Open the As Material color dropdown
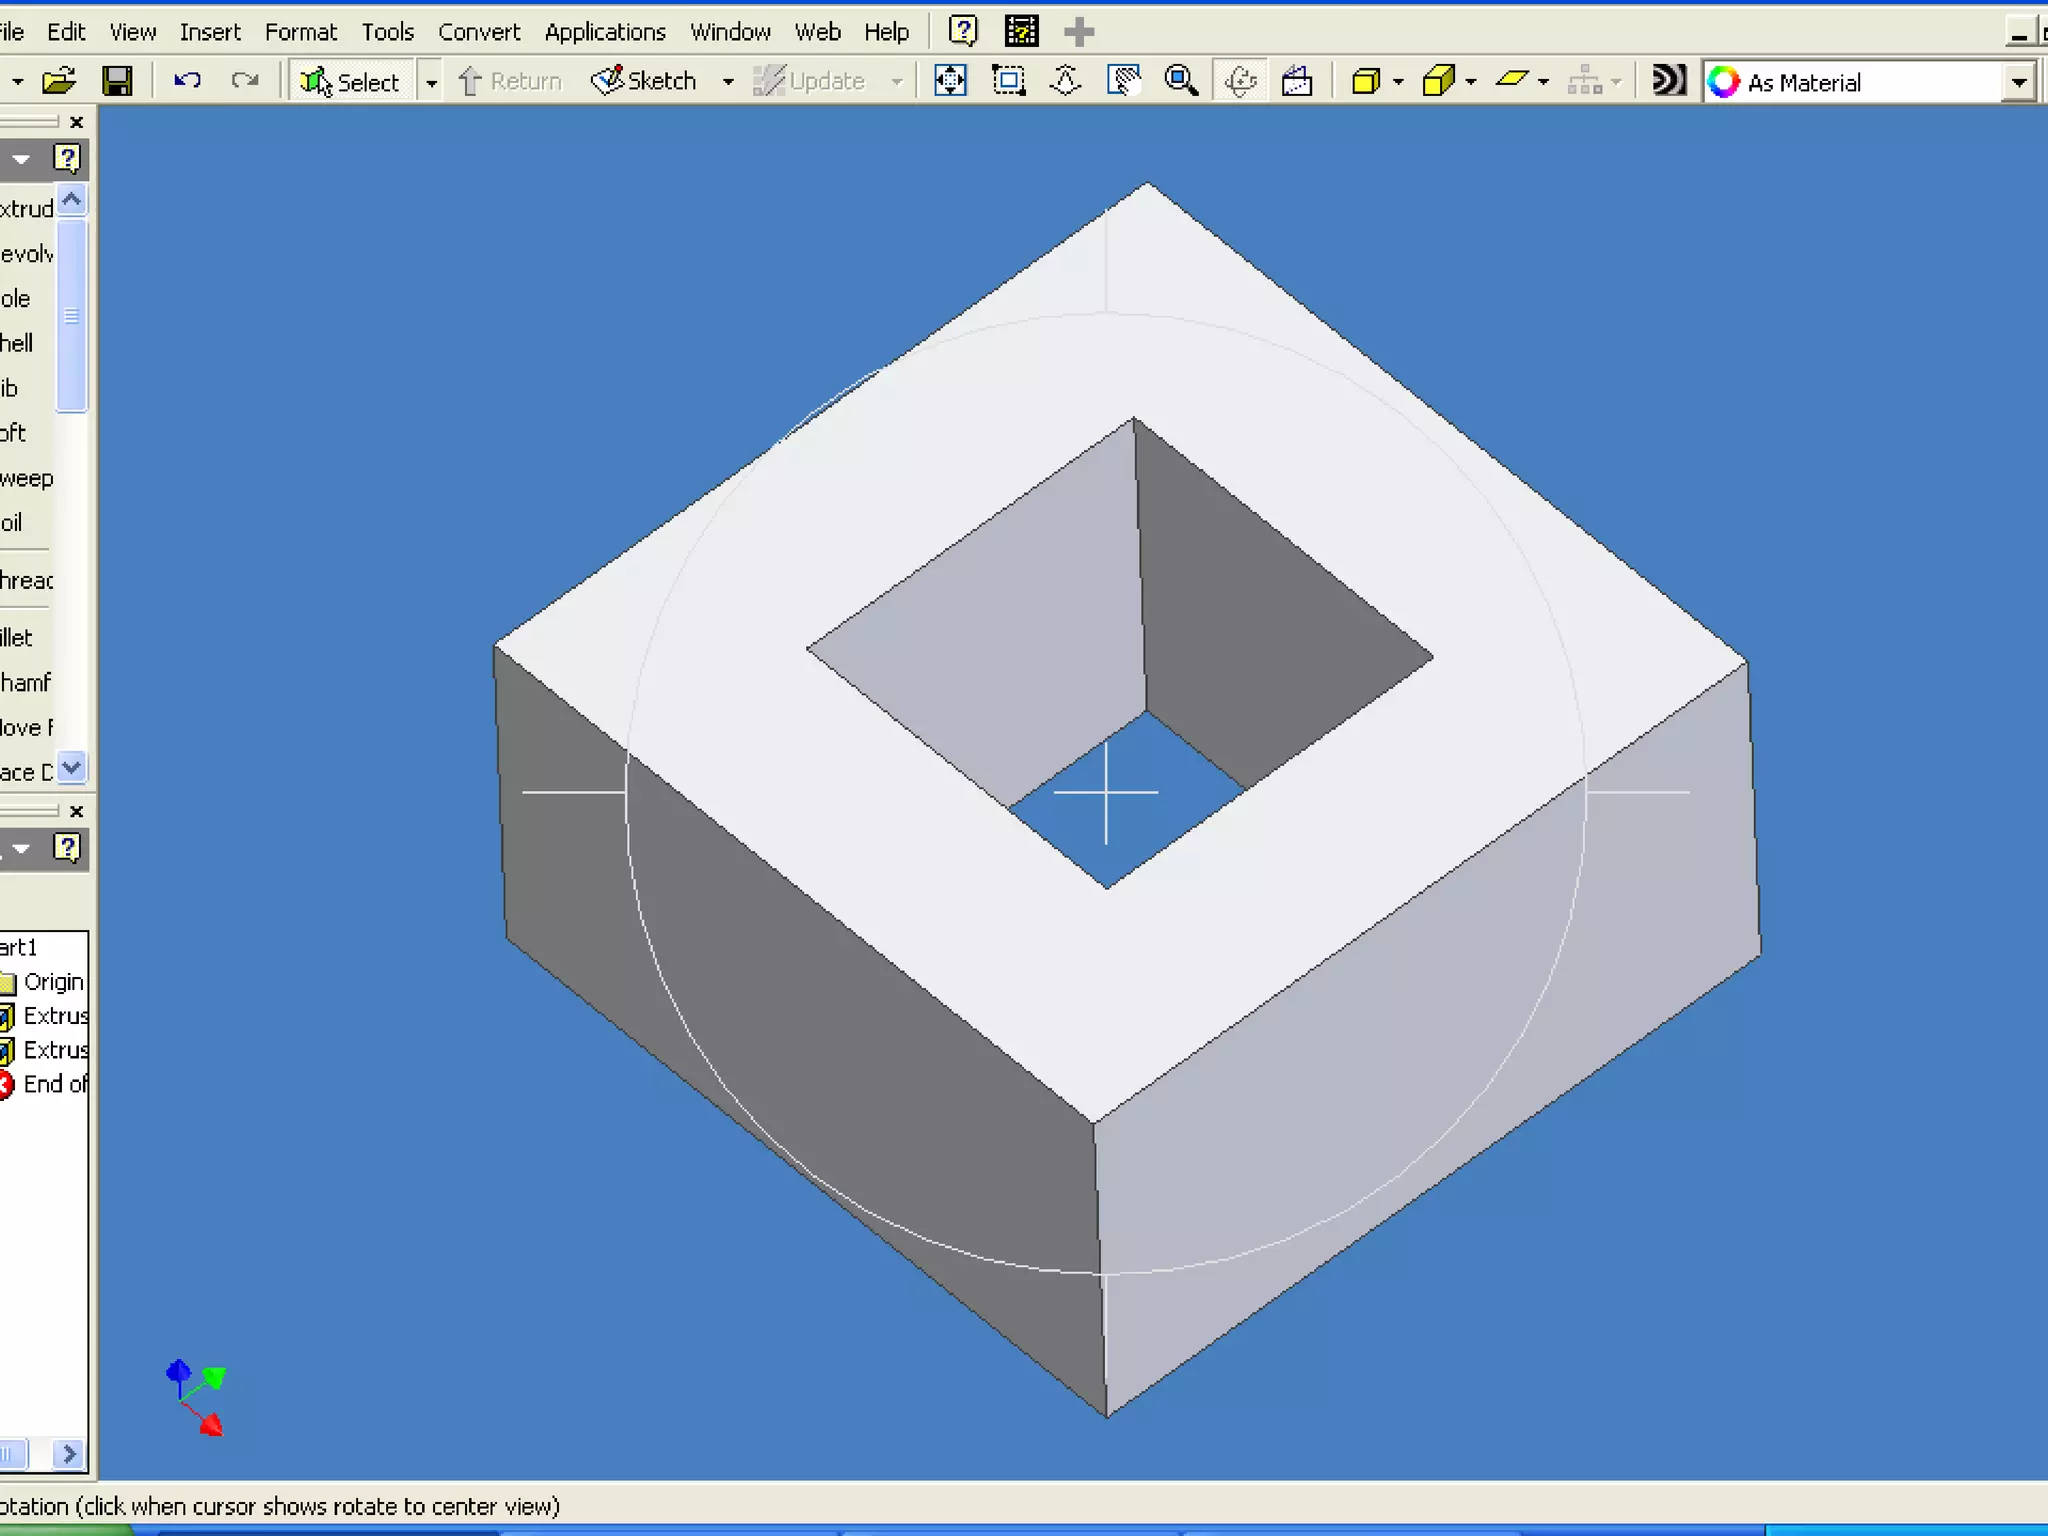The image size is (2048, 1536). click(x=2019, y=82)
